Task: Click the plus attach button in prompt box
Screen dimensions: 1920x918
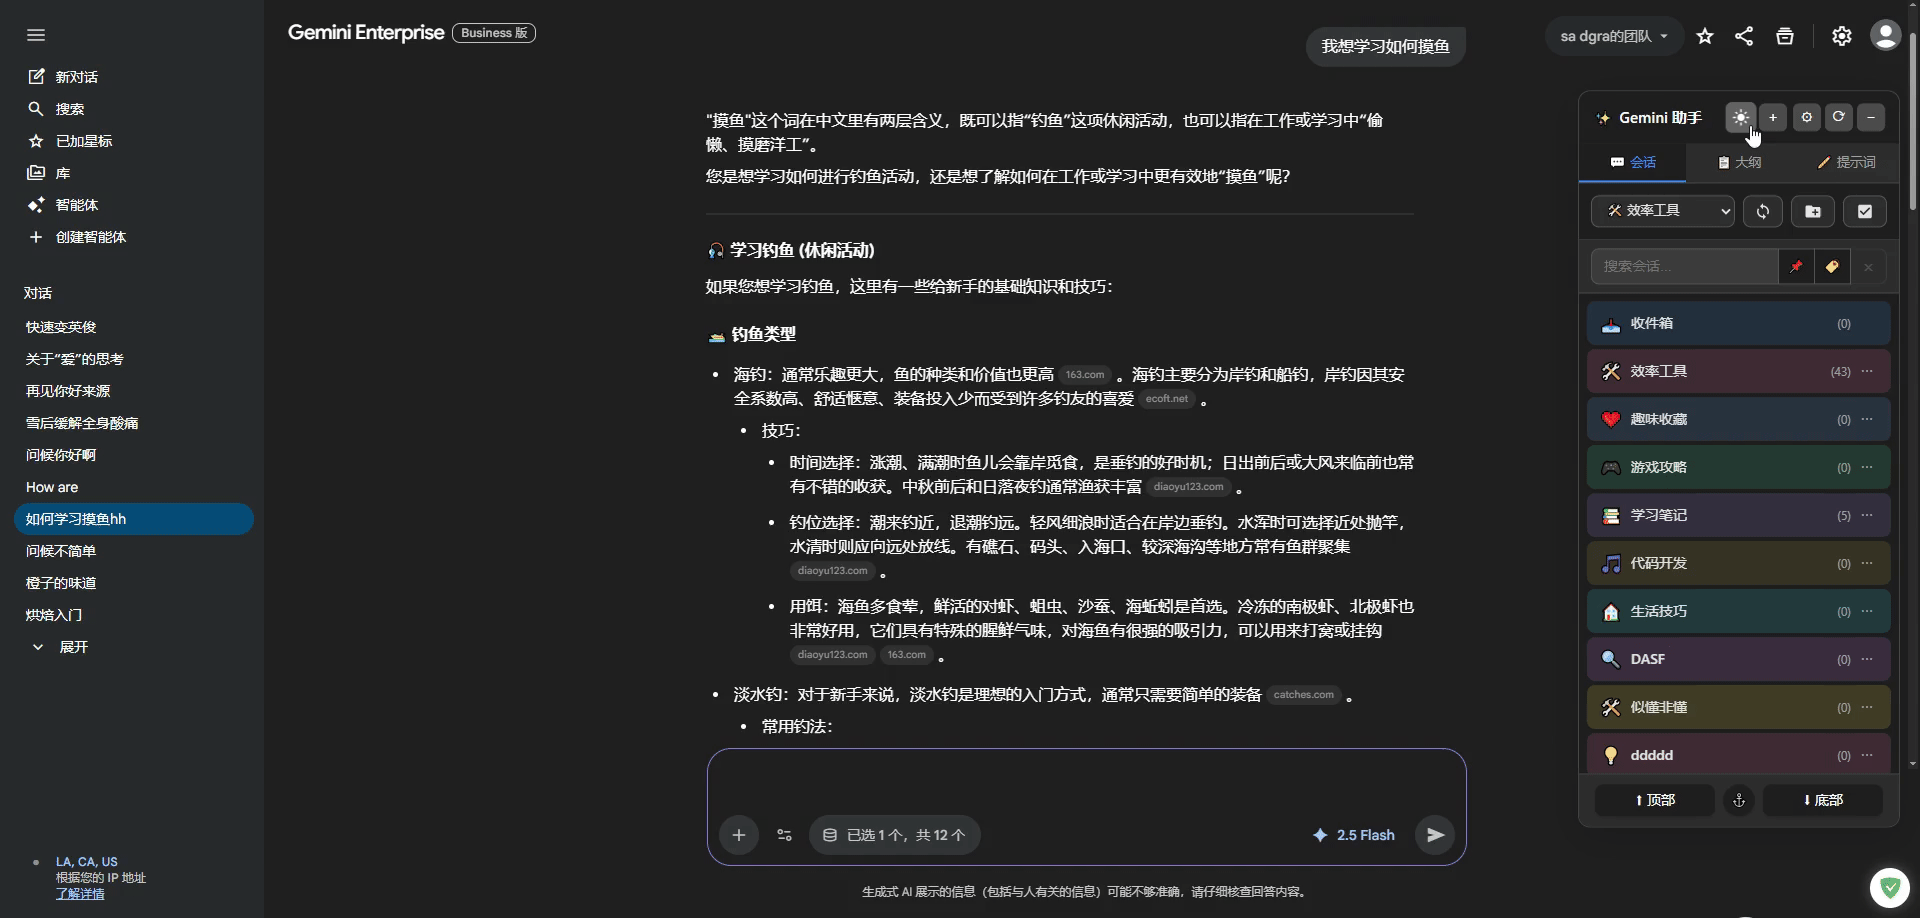Action: click(738, 835)
